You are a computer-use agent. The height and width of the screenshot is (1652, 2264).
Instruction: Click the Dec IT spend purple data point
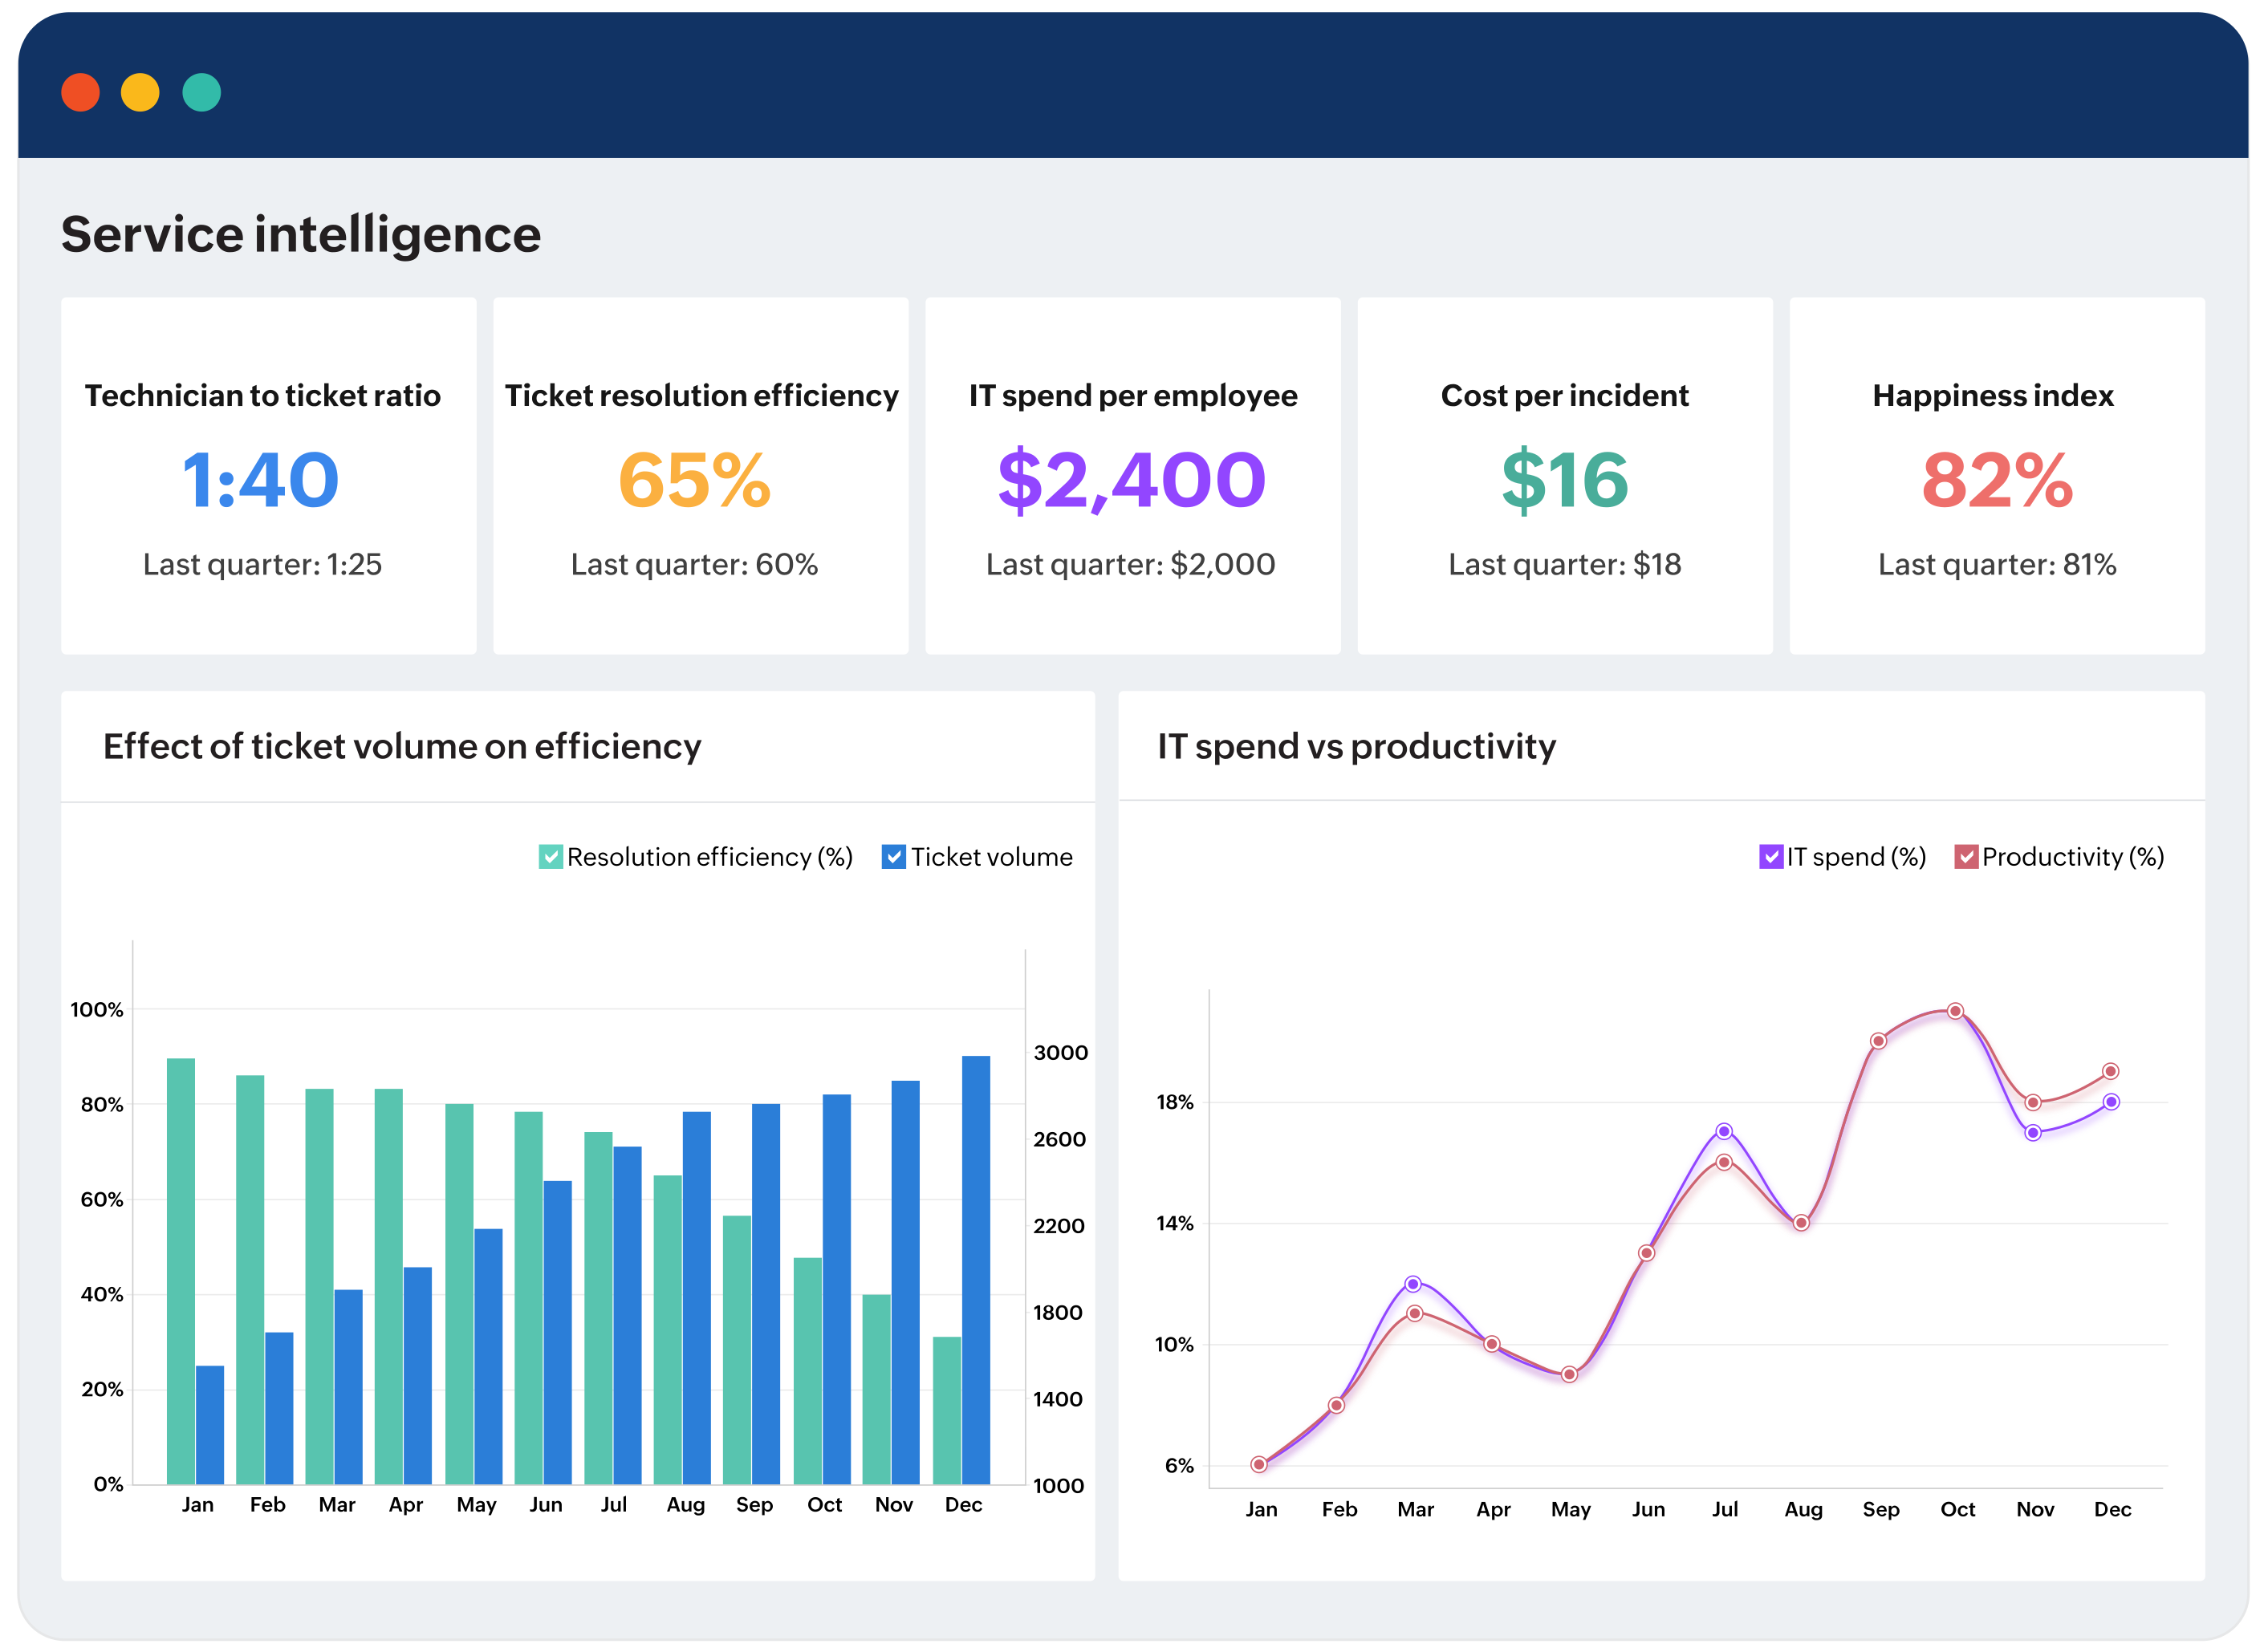2111,1102
